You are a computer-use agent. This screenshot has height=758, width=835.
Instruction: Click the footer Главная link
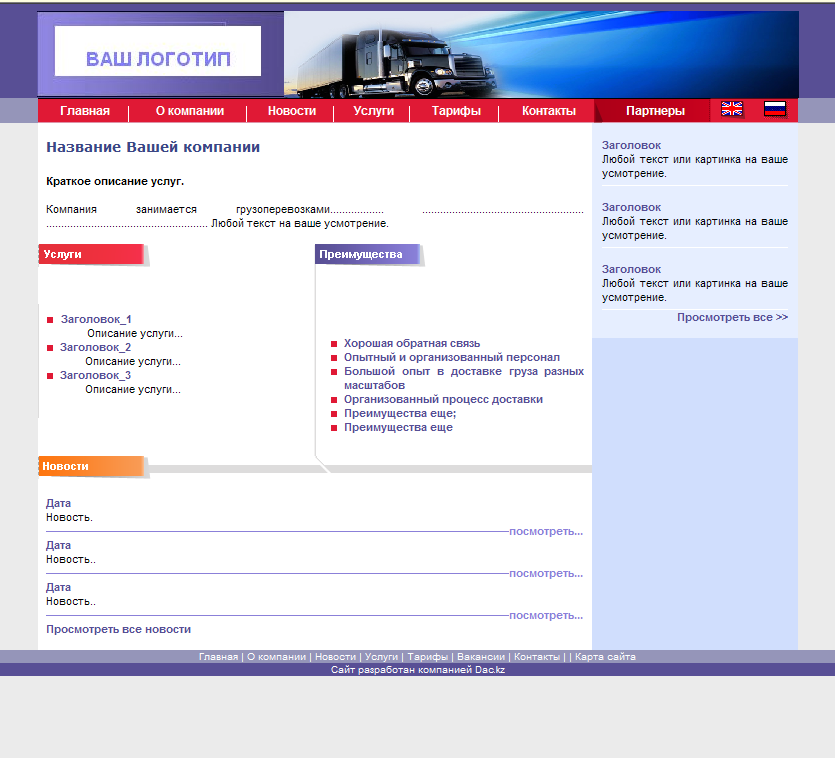click(218, 657)
